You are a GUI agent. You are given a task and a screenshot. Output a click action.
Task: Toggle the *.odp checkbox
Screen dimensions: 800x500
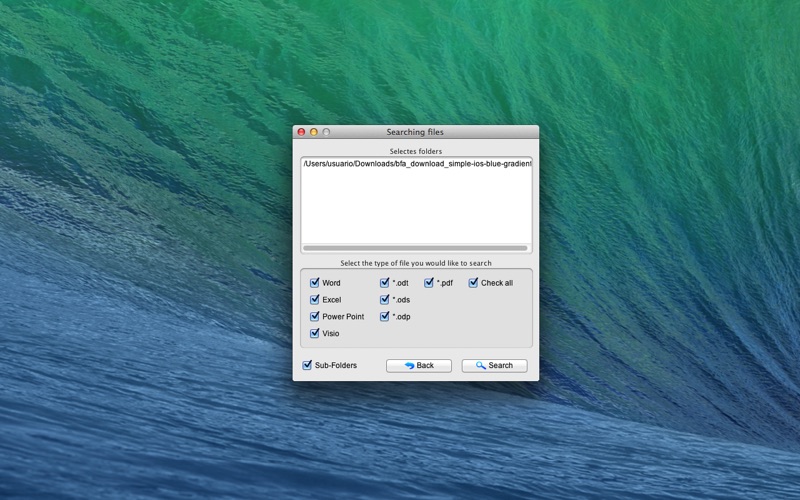click(384, 316)
